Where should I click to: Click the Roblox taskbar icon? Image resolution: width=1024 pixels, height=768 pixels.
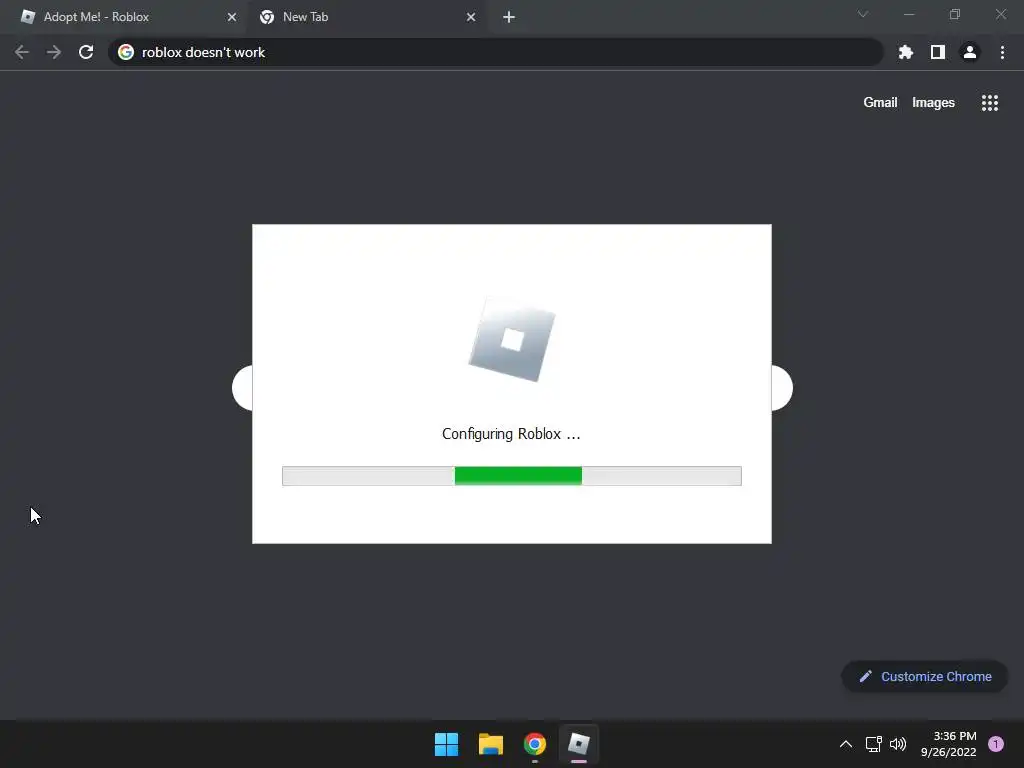pyautogui.click(x=579, y=744)
